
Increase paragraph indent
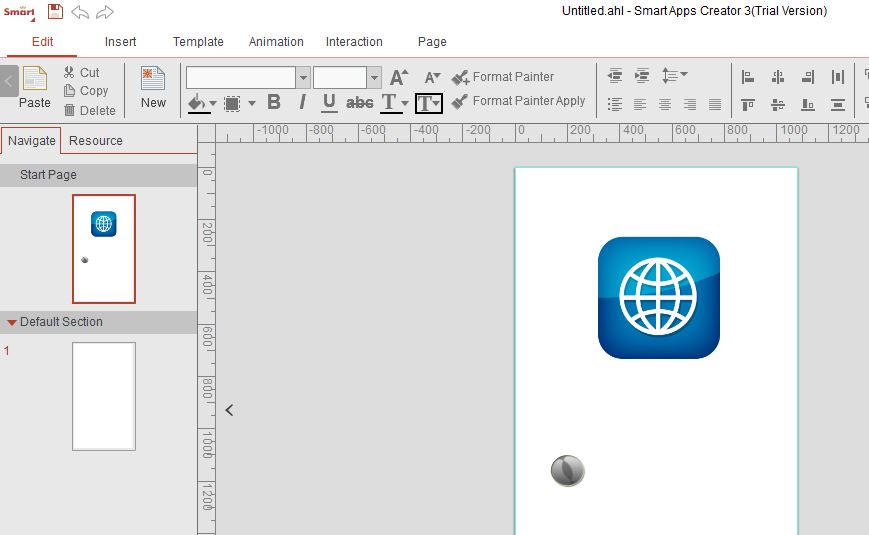pos(642,75)
